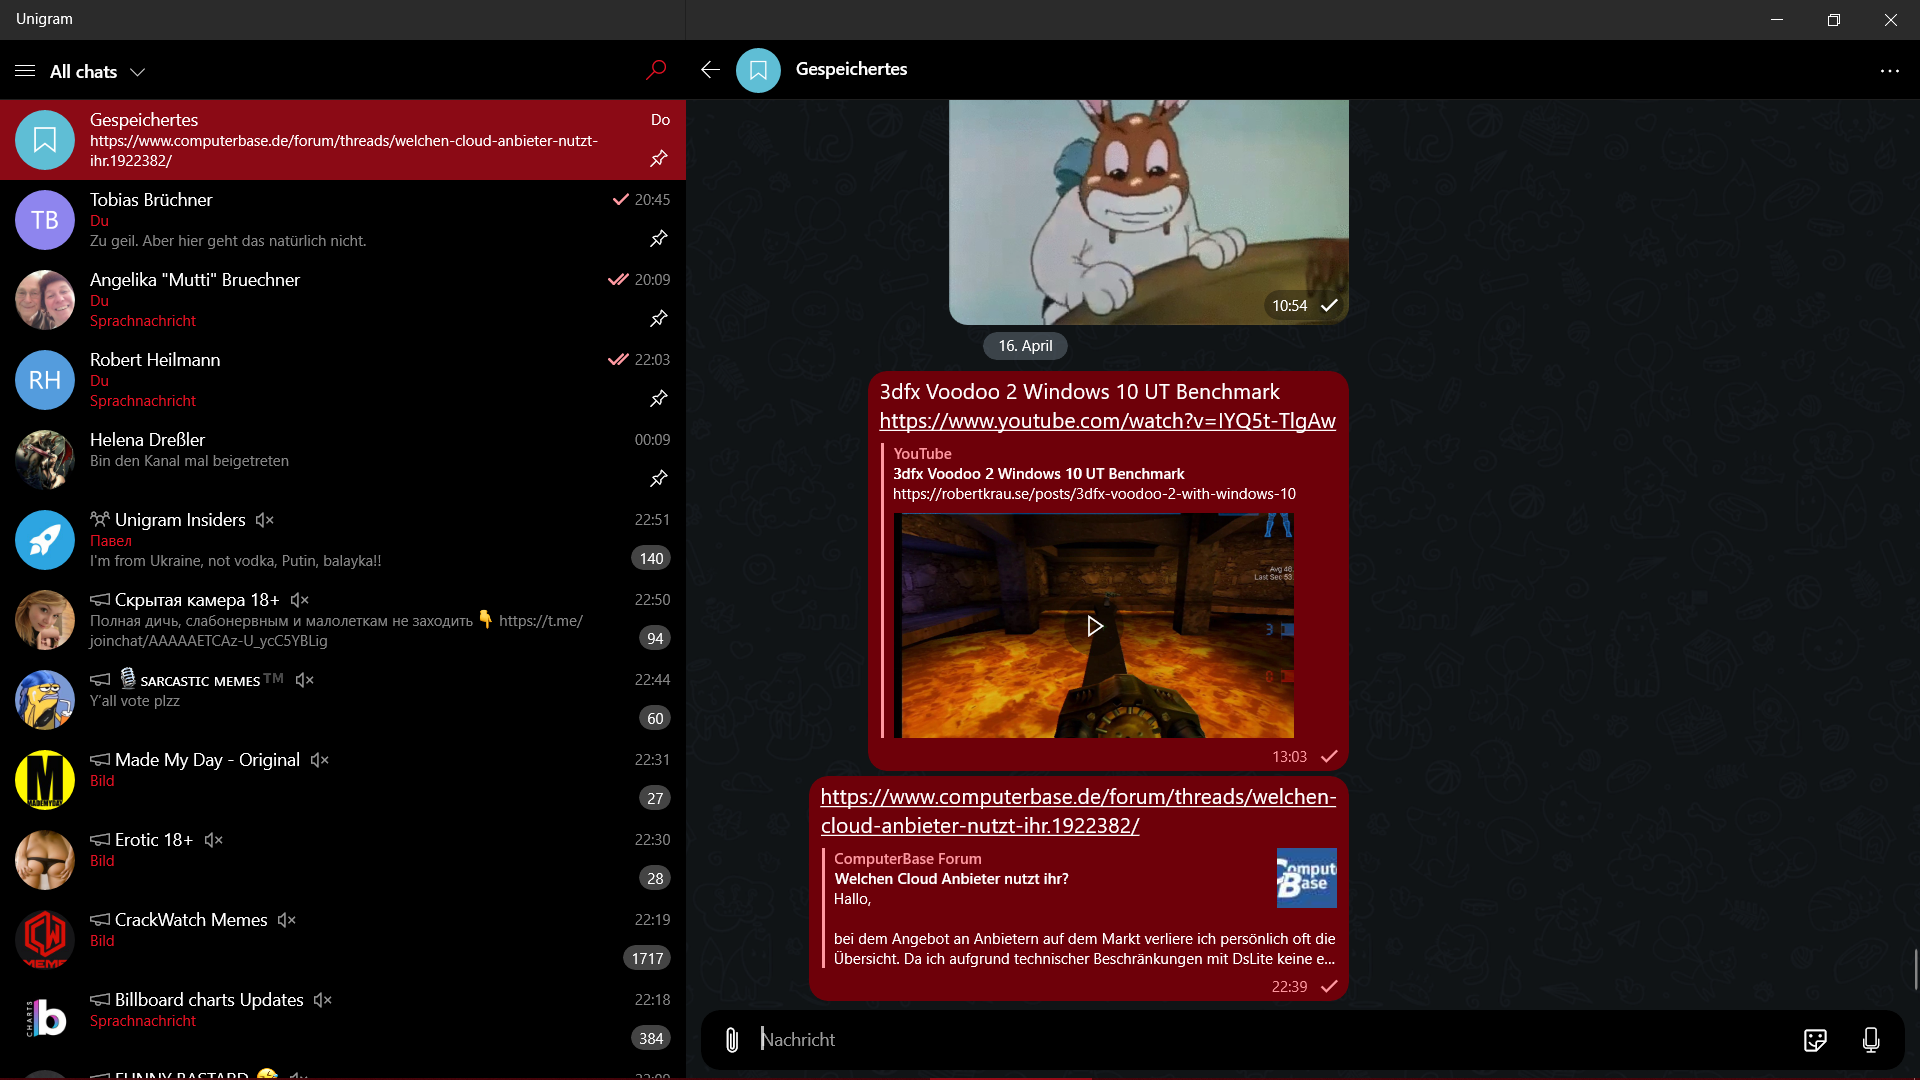Click the Gespeichertes bookmark avatar in header

click(x=758, y=70)
